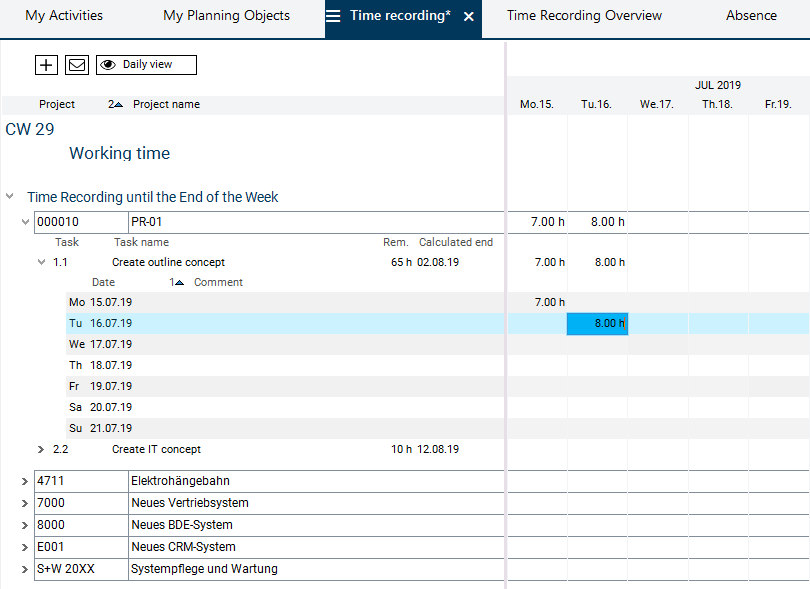Image resolution: width=810 pixels, height=589 pixels.
Task: Collapse the Time Recording until End of Week section
Action: (10, 197)
